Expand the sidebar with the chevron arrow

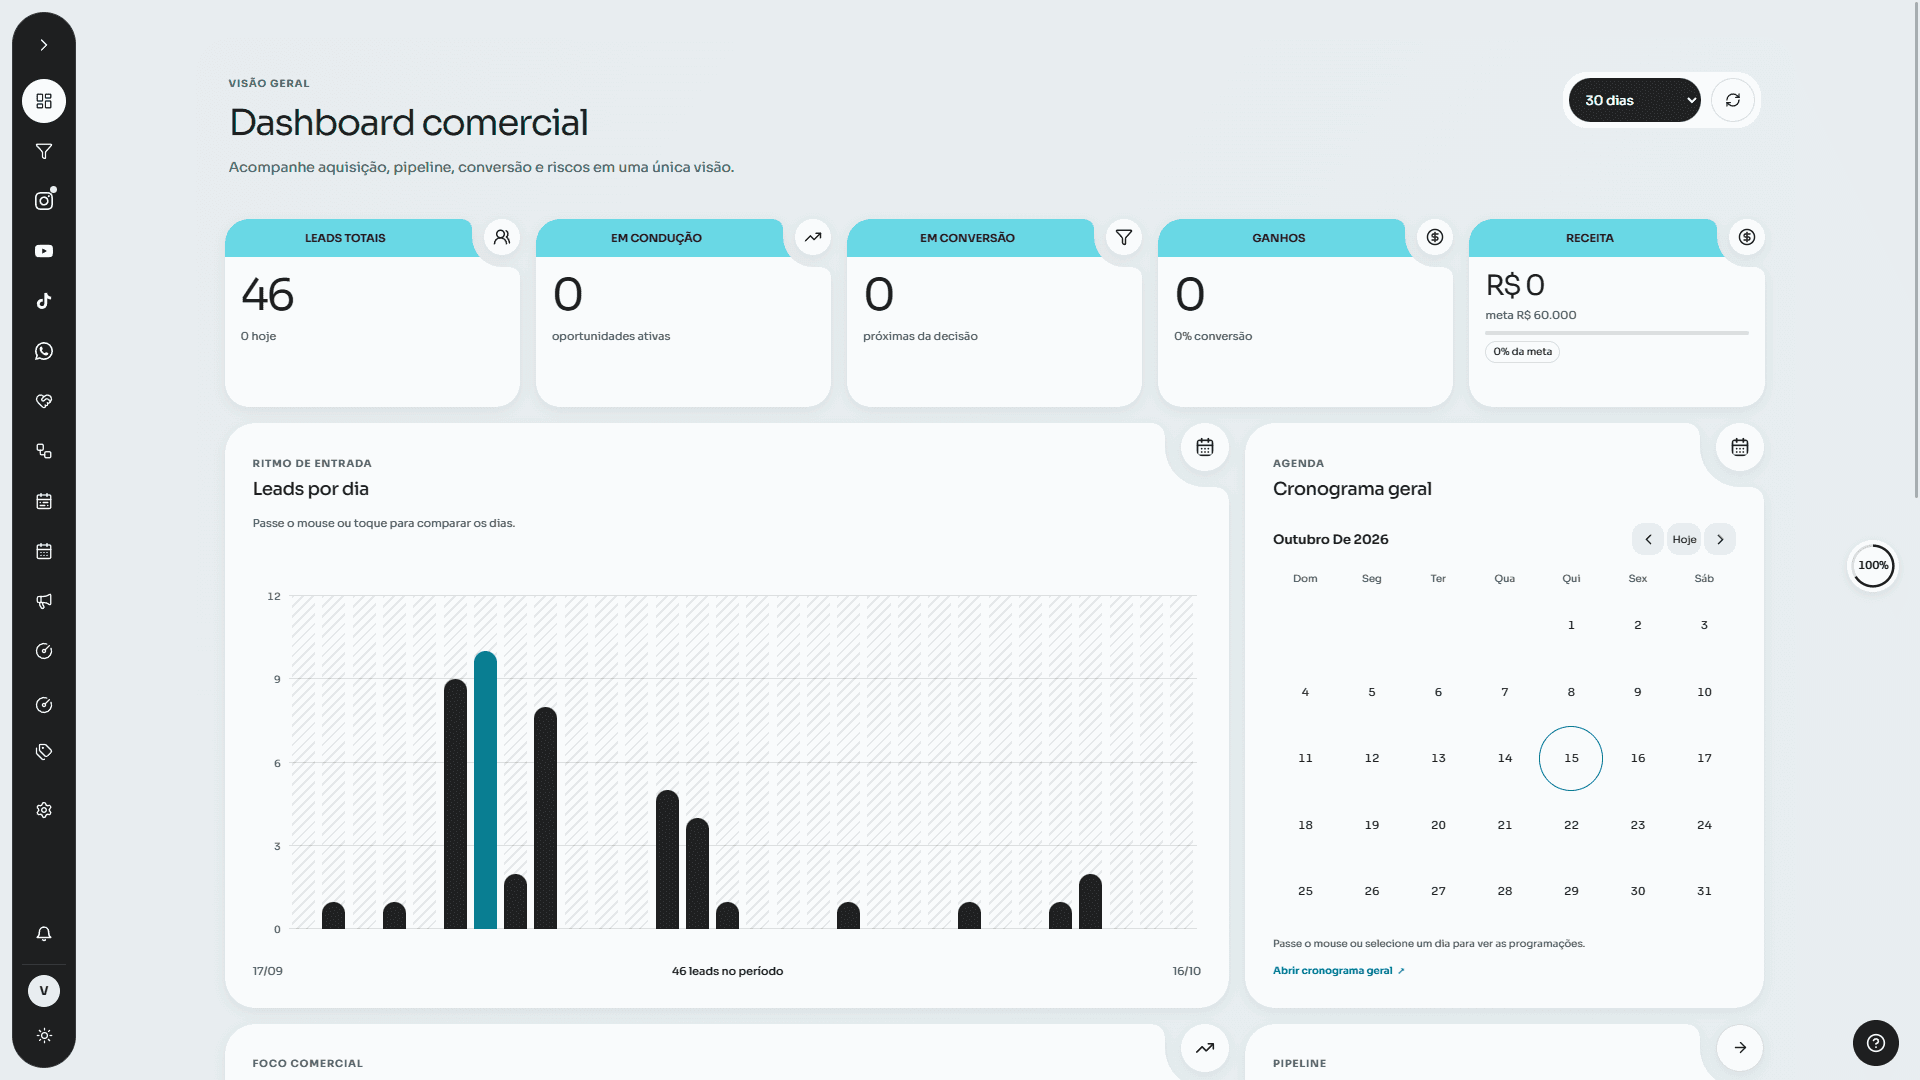point(44,45)
